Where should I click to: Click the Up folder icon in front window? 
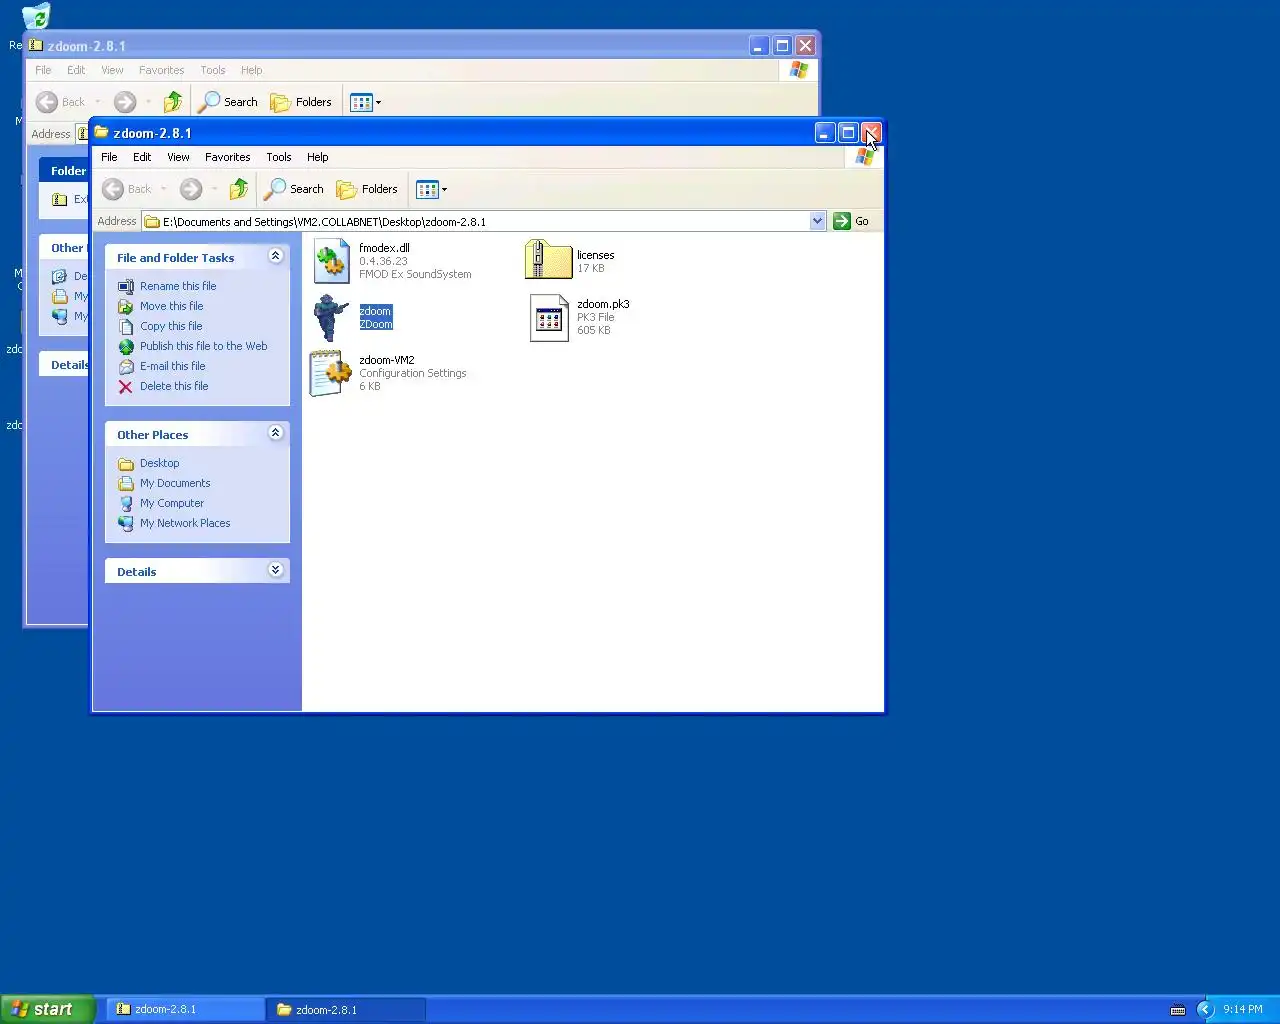[238, 189]
